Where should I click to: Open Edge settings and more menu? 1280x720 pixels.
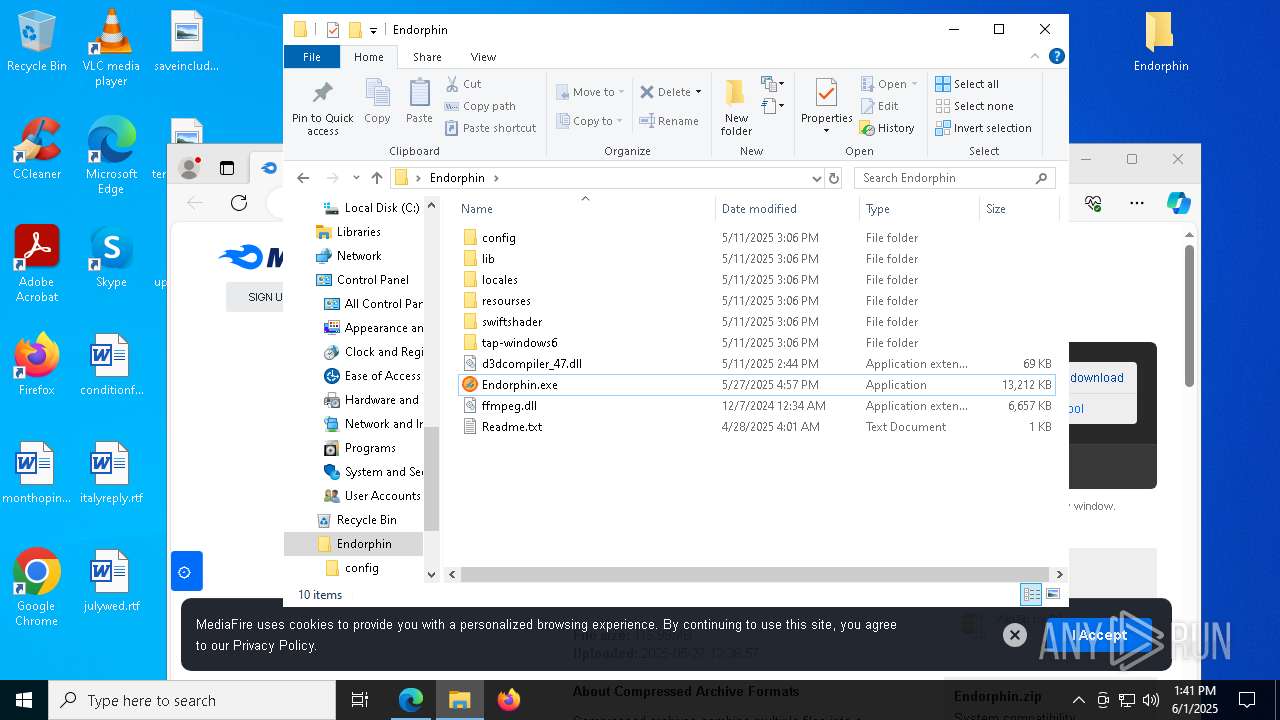pyautogui.click(x=1136, y=203)
